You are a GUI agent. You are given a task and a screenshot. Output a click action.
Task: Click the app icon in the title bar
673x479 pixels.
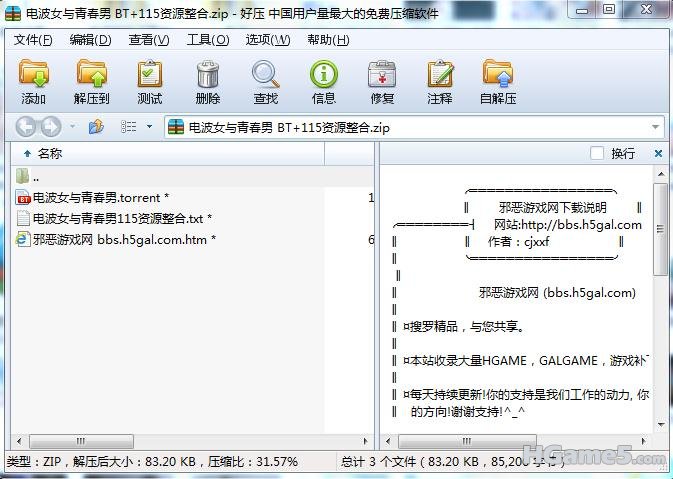click(12, 13)
